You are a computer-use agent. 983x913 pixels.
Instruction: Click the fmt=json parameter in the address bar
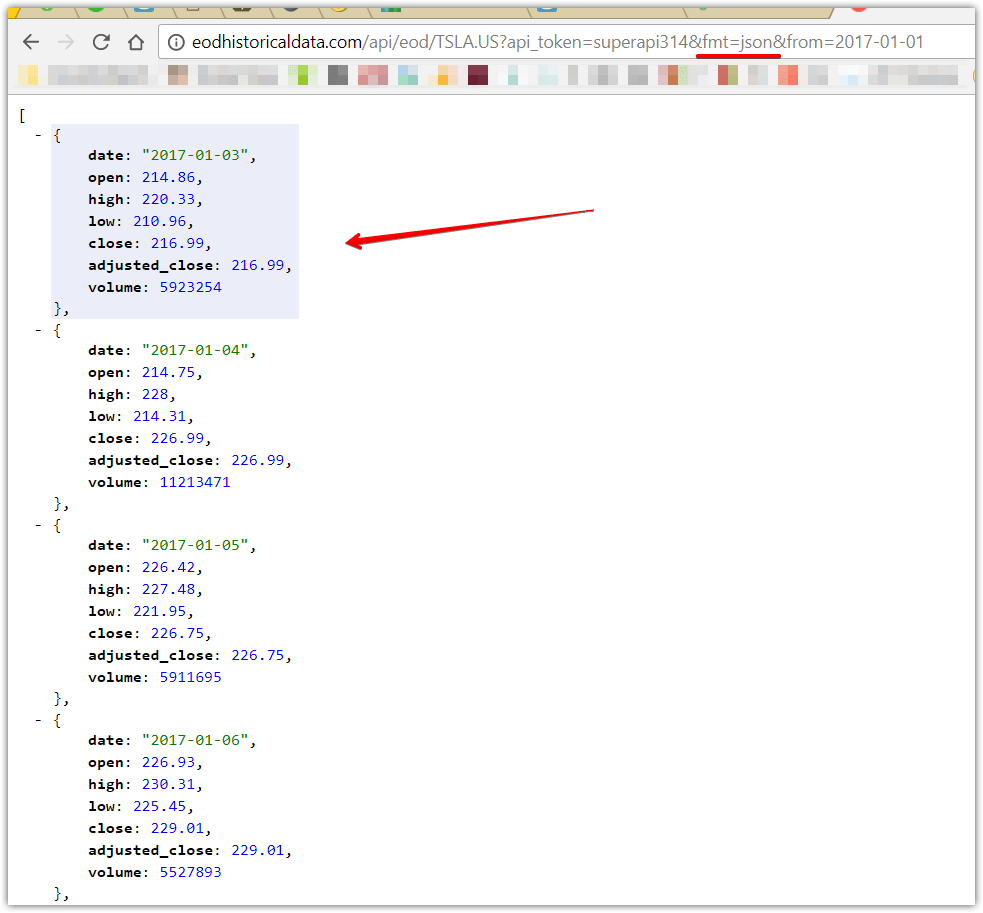(738, 42)
